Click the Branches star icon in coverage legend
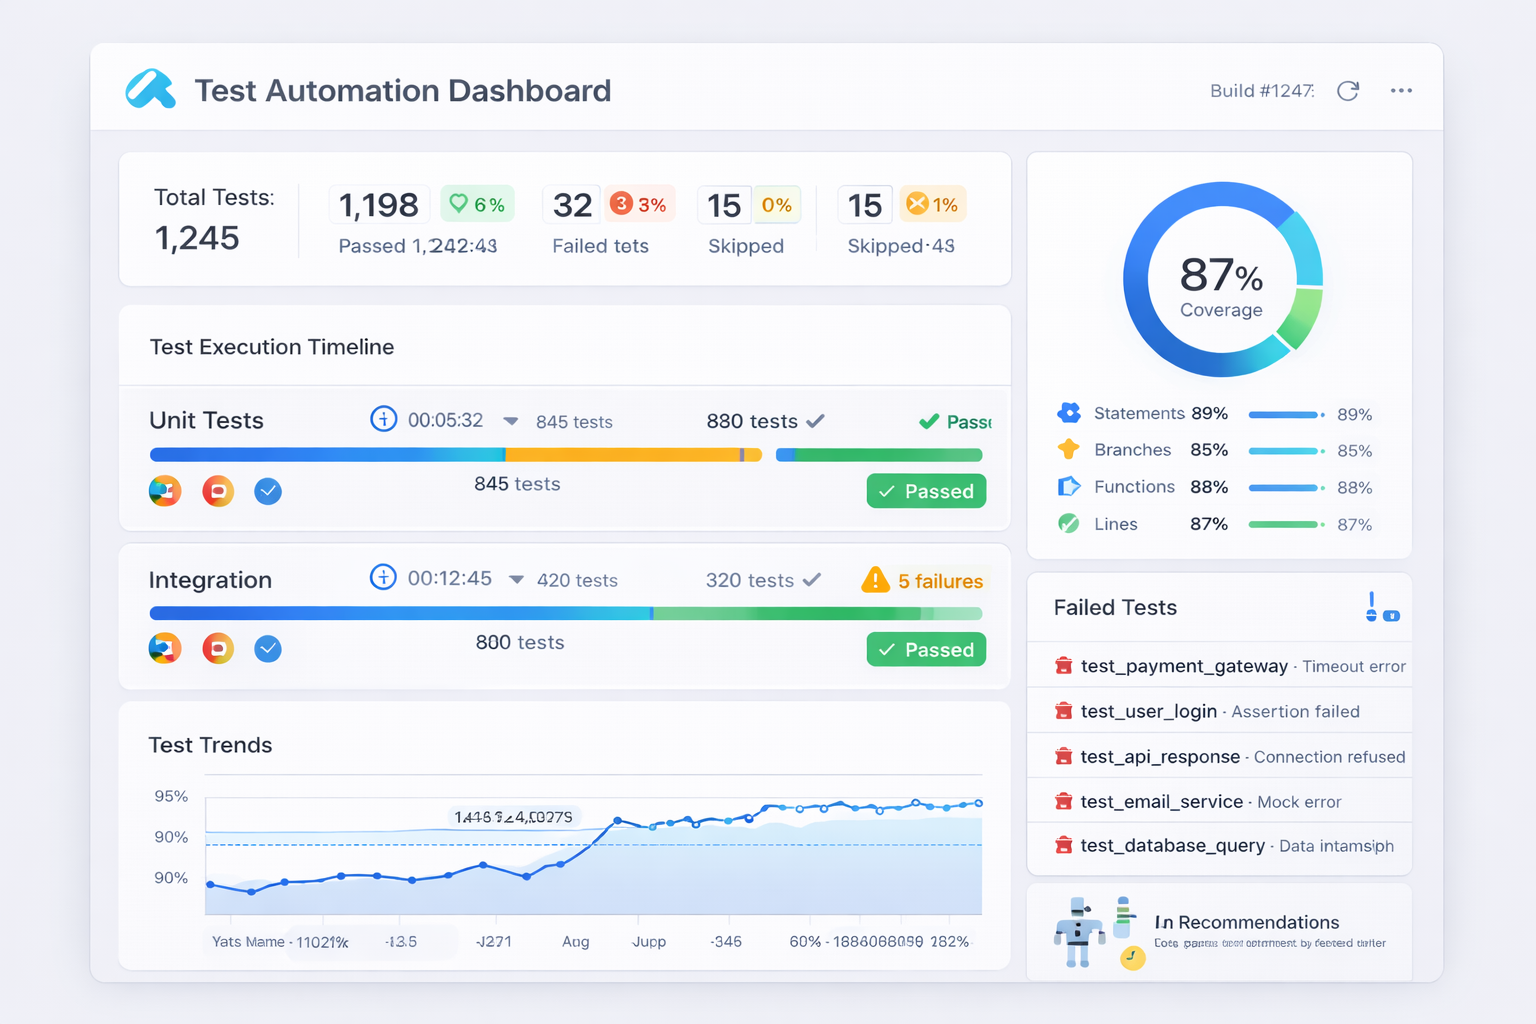Image resolution: width=1536 pixels, height=1024 pixels. [1069, 449]
